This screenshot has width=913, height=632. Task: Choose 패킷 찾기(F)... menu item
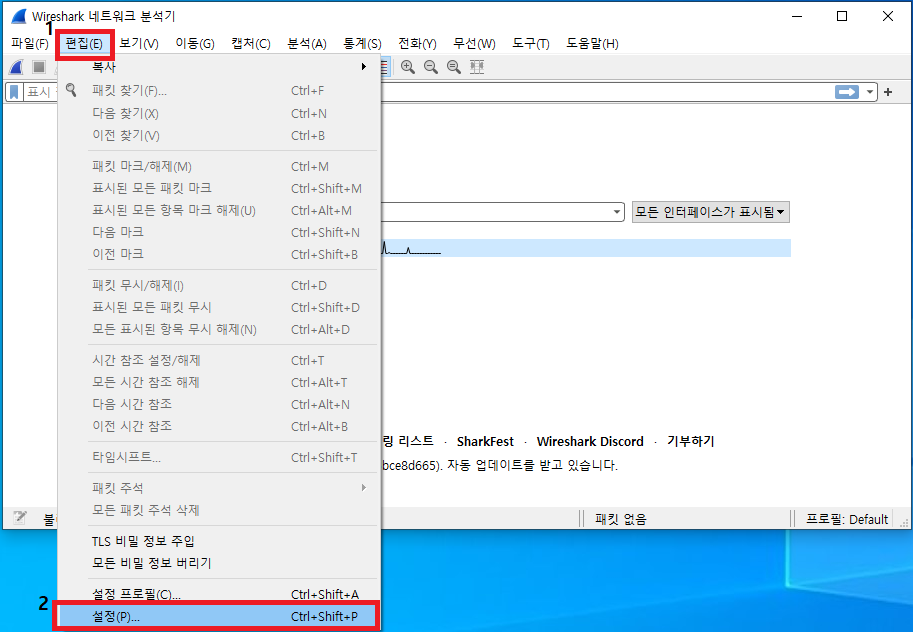coord(219,90)
